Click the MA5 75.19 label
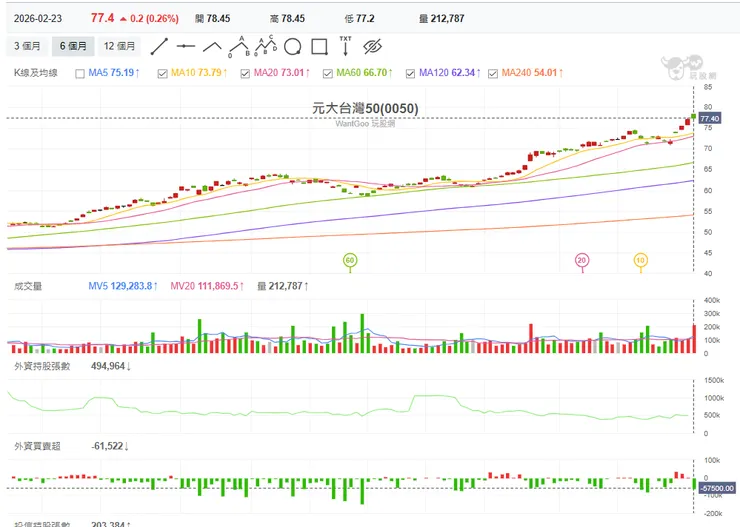Image resolution: width=740 pixels, height=527 pixels. click(x=113, y=73)
